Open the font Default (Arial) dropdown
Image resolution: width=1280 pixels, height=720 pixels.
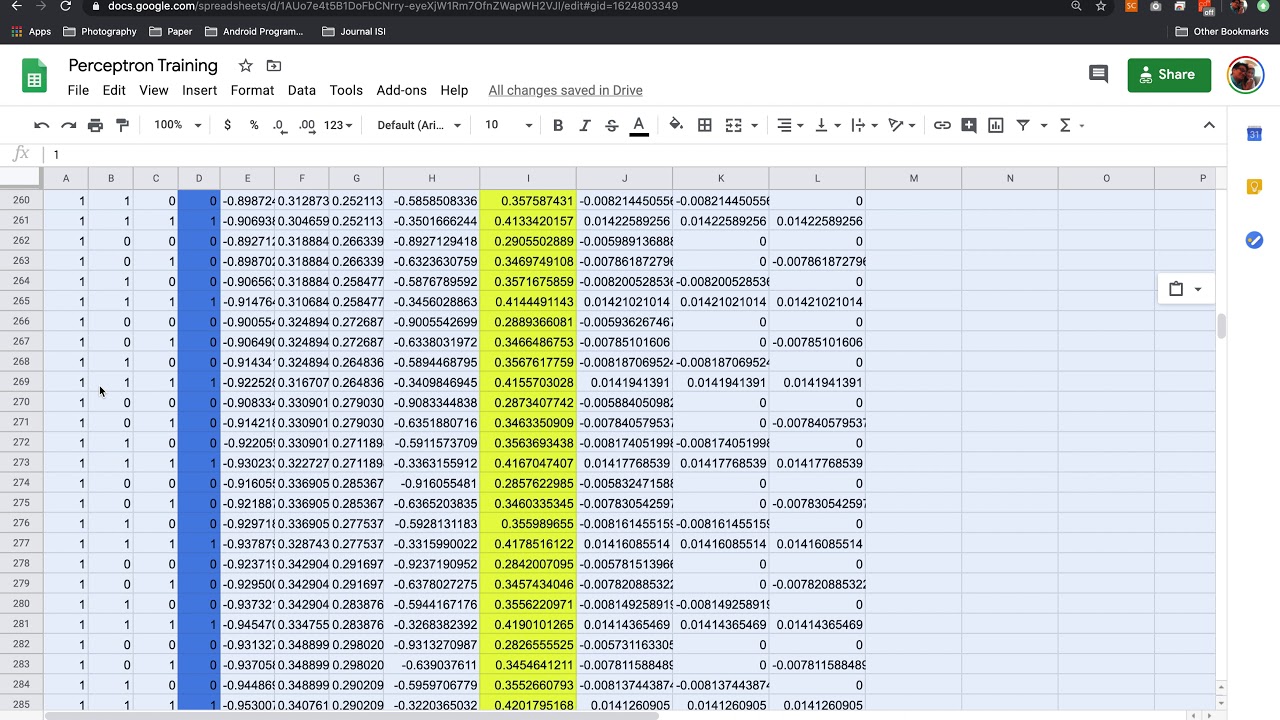pos(419,125)
